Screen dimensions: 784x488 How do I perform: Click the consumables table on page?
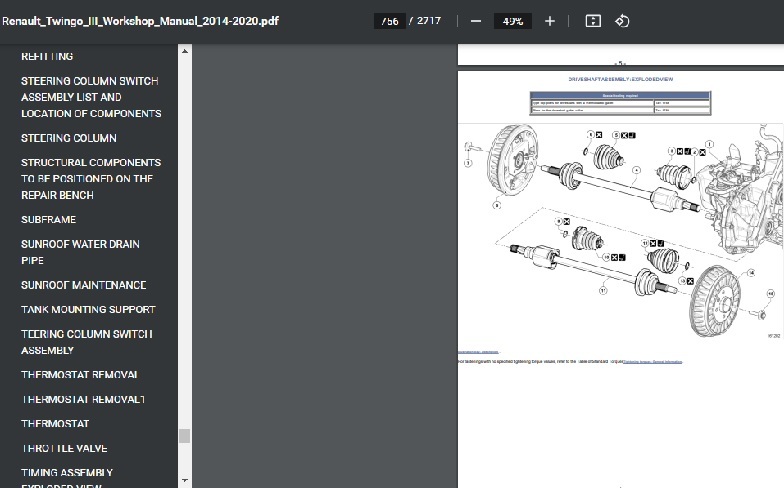620,104
